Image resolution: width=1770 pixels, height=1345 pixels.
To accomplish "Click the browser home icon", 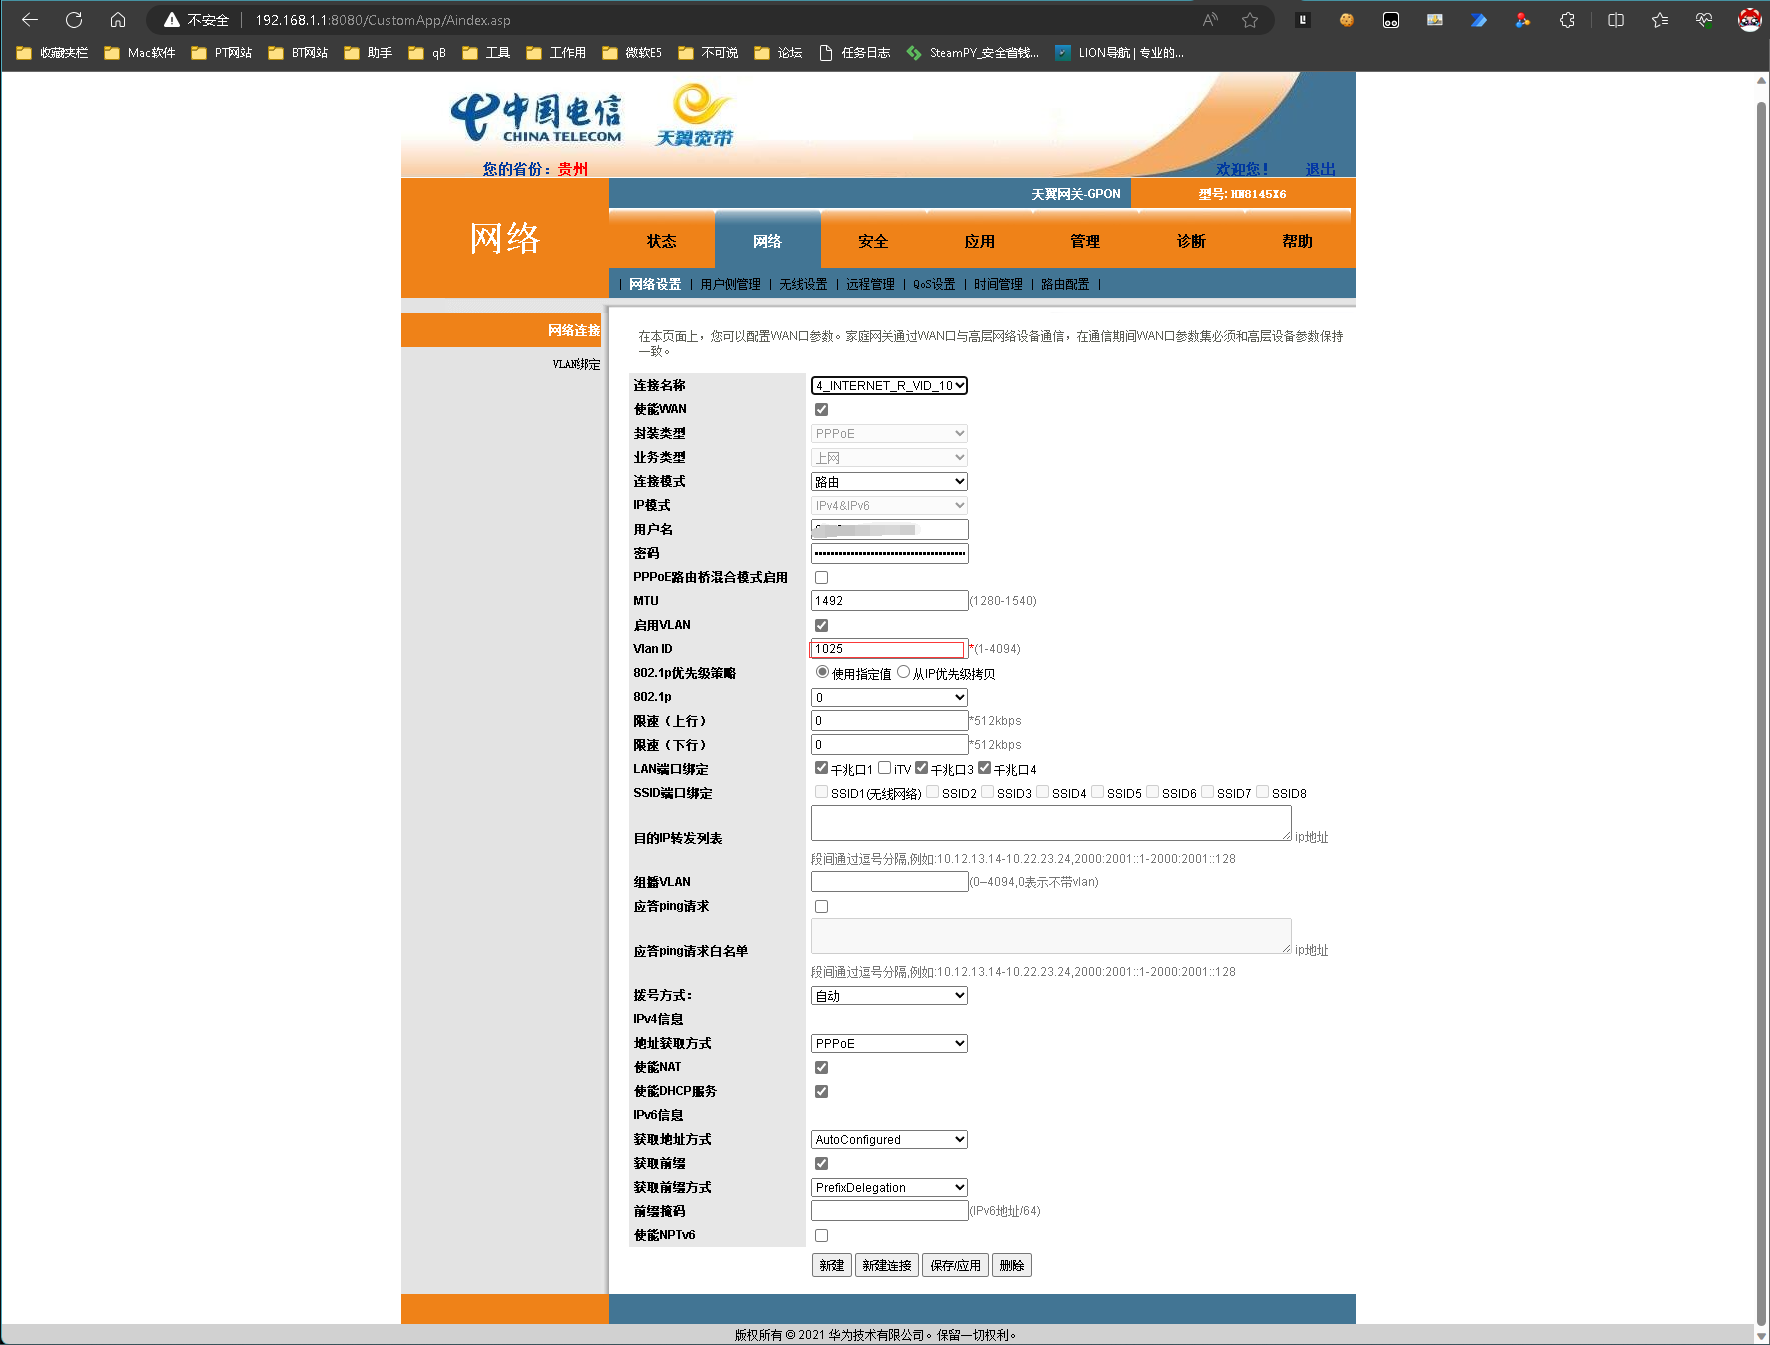I will pos(118,20).
